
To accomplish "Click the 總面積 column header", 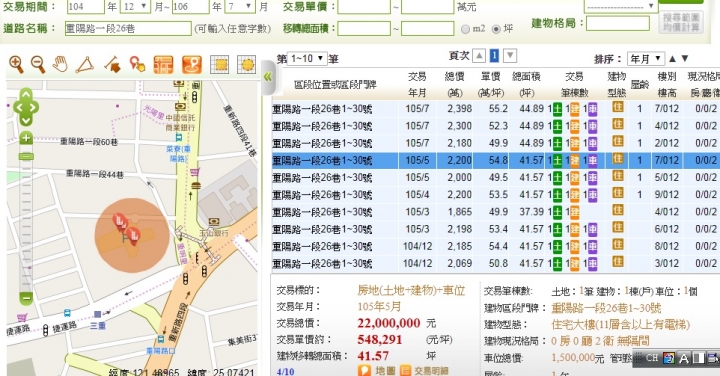I will 526,84.
